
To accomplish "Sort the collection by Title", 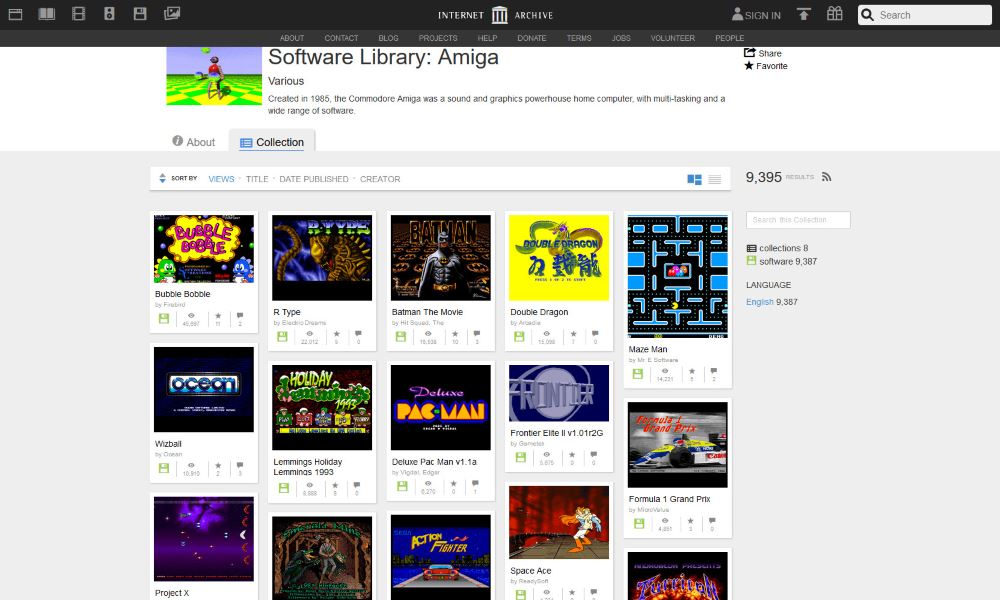I will [257, 179].
